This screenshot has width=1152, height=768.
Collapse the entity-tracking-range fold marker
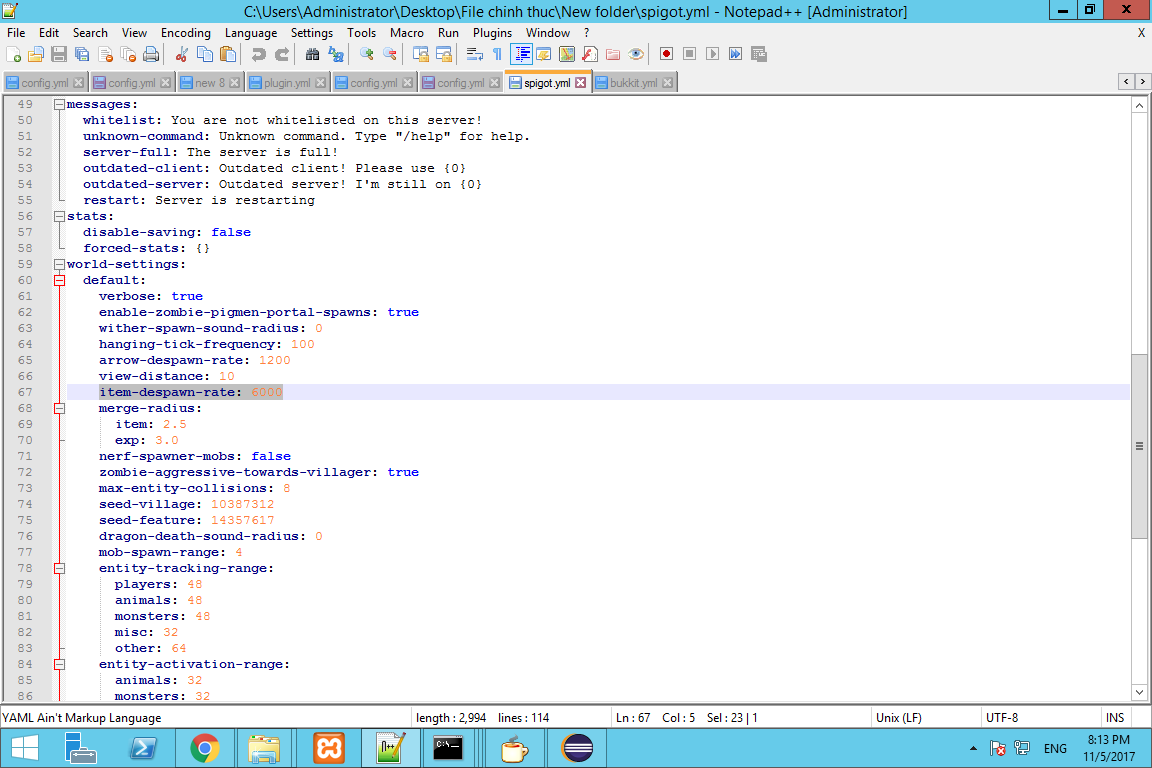tap(59, 568)
